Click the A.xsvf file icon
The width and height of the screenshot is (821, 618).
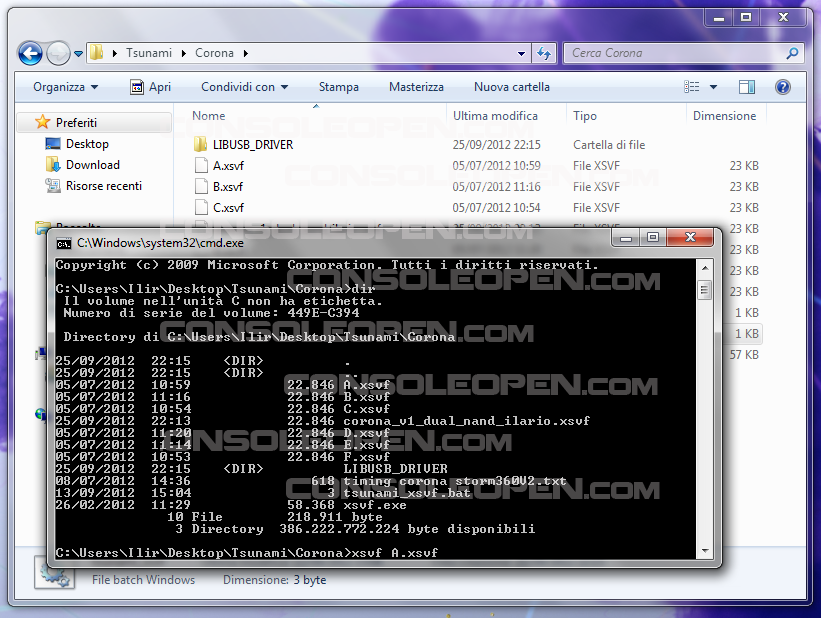[x=201, y=165]
